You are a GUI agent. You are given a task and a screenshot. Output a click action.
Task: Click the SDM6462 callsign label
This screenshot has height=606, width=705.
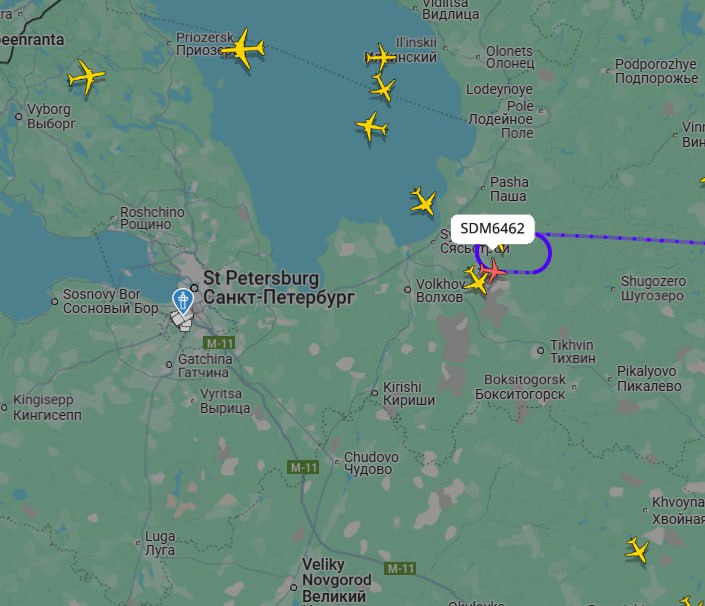click(492, 228)
